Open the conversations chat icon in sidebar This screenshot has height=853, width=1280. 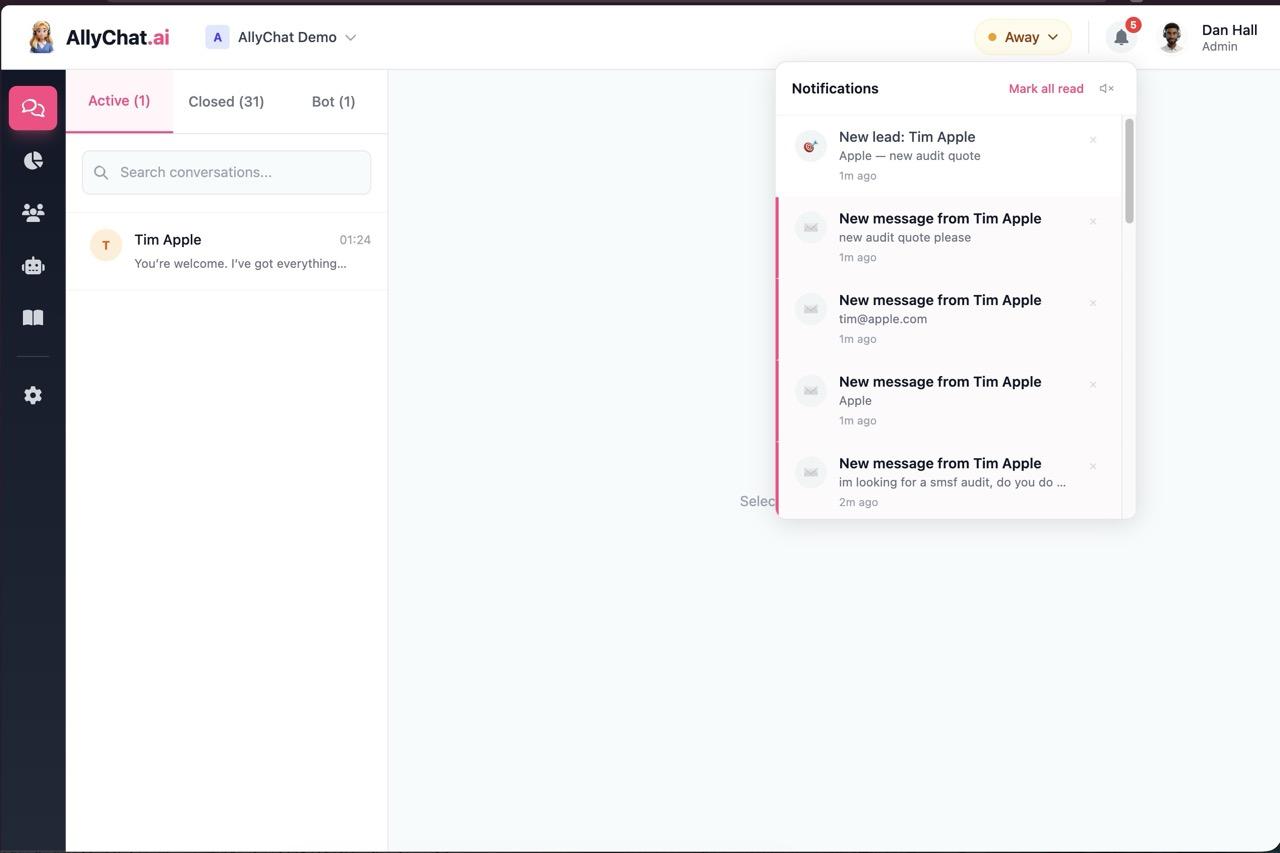pyautogui.click(x=33, y=108)
